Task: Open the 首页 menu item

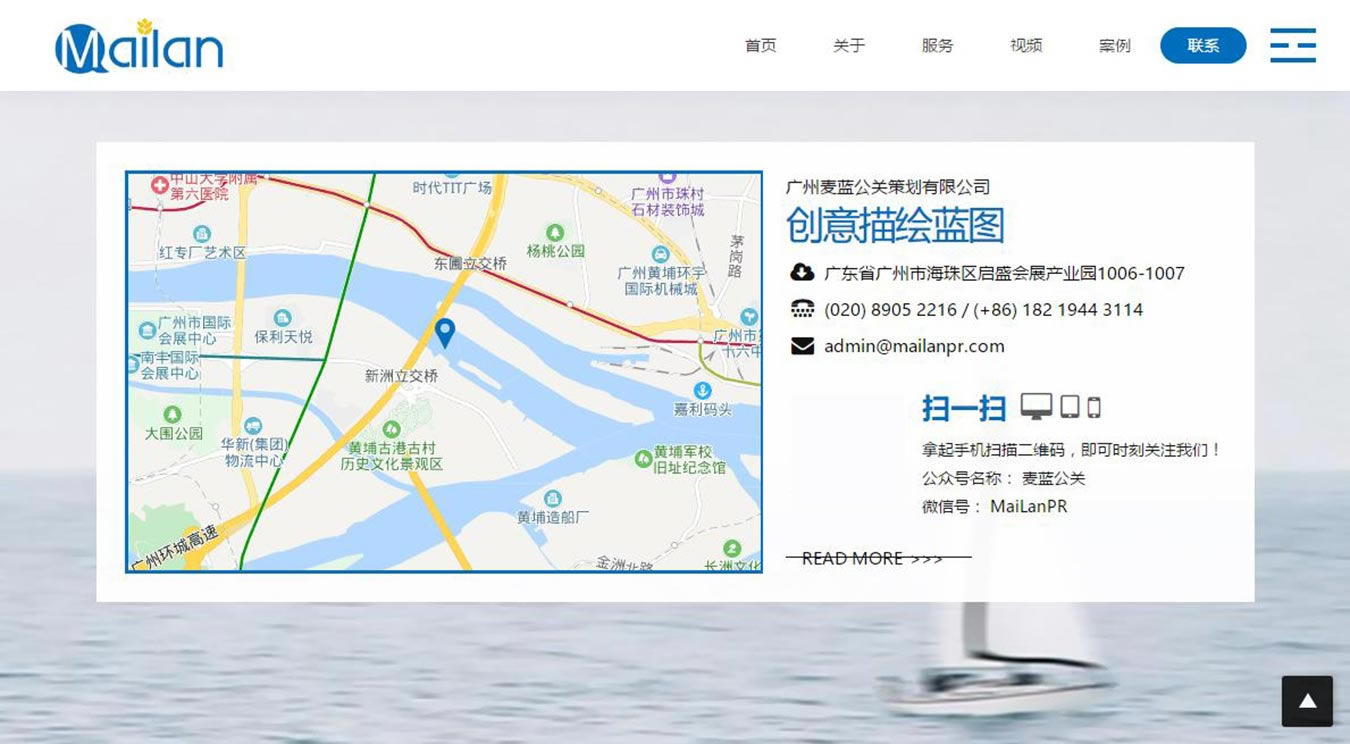Action: (760, 46)
